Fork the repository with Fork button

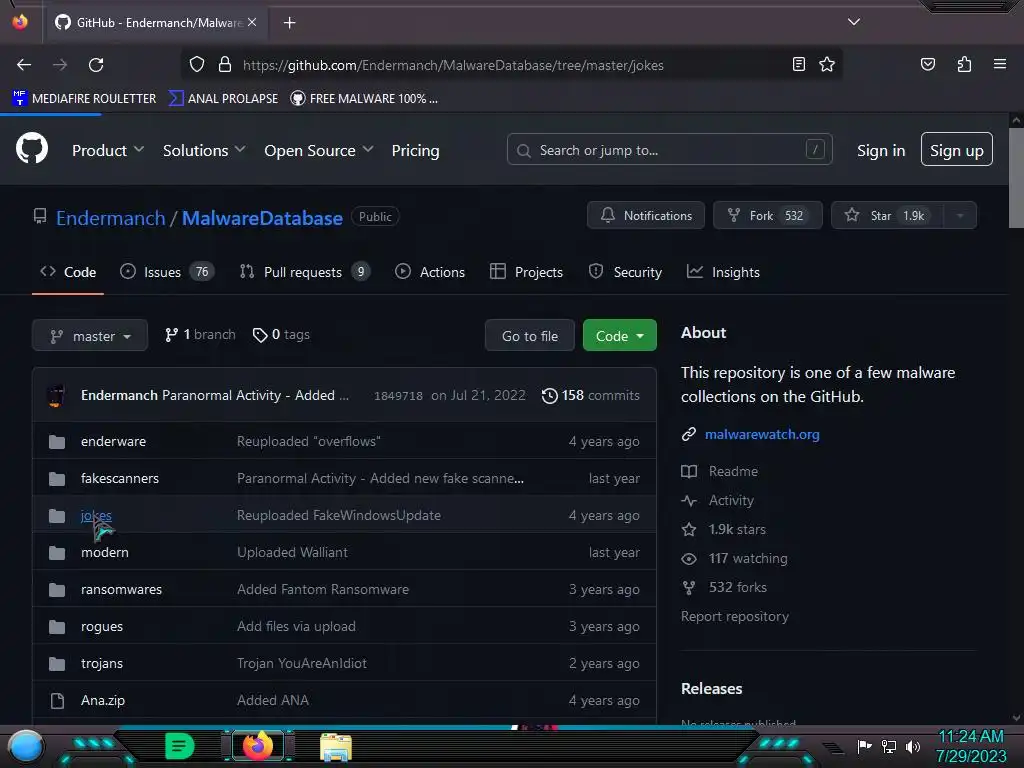[767, 216]
